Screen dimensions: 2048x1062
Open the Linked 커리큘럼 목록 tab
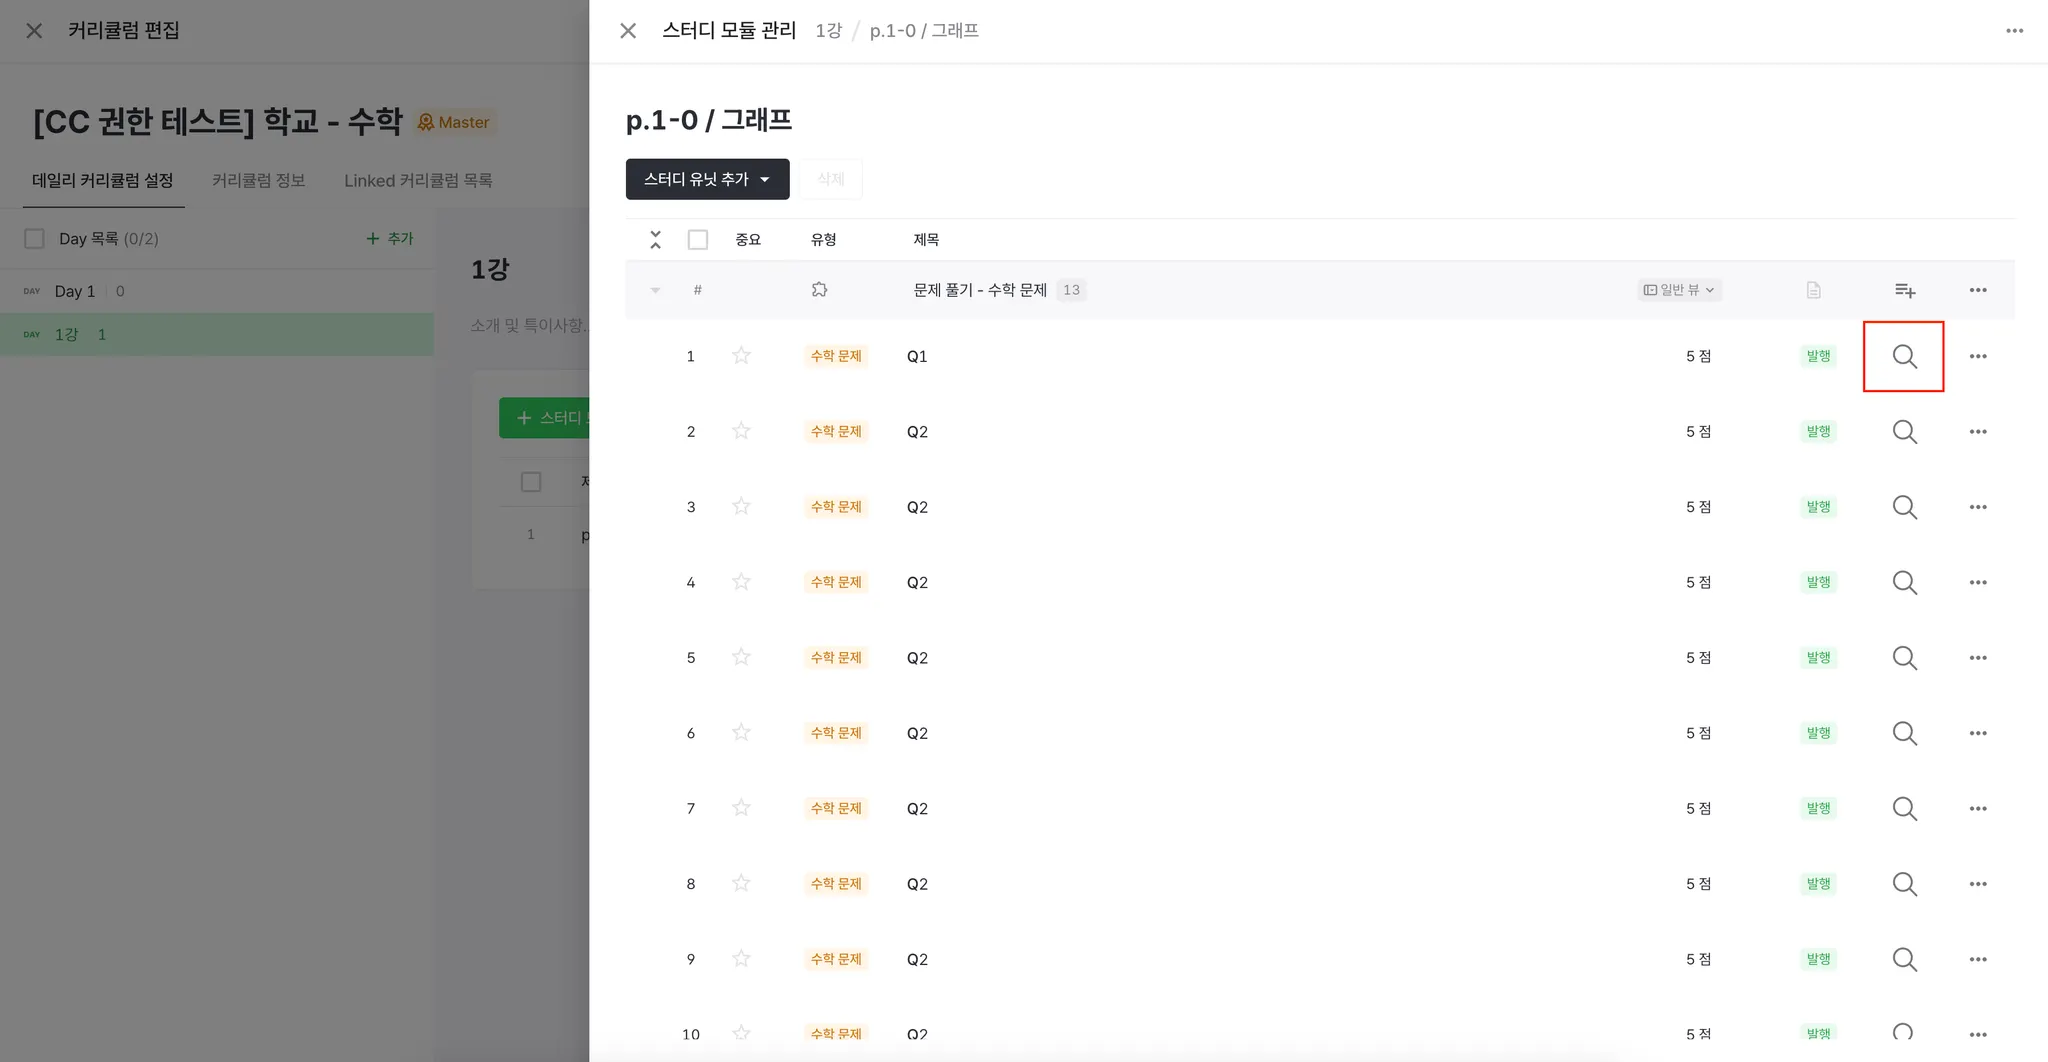tap(418, 181)
